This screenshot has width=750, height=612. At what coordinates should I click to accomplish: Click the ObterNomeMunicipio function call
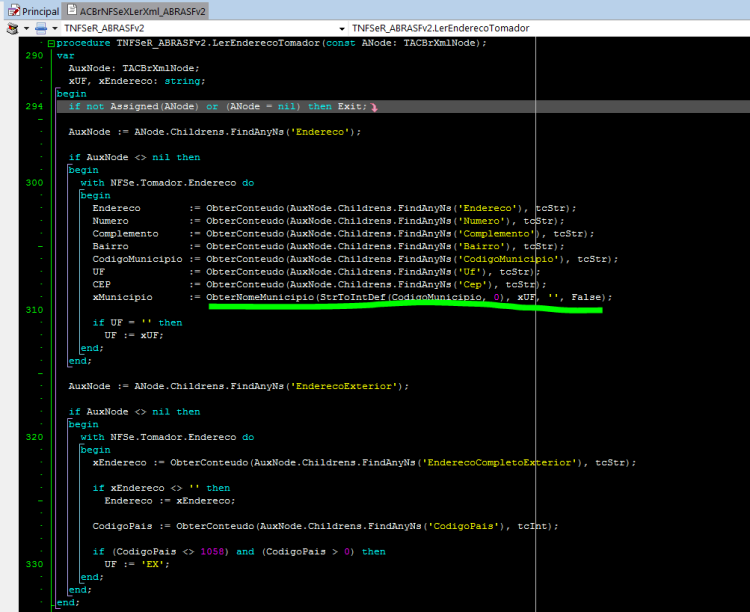[260, 297]
